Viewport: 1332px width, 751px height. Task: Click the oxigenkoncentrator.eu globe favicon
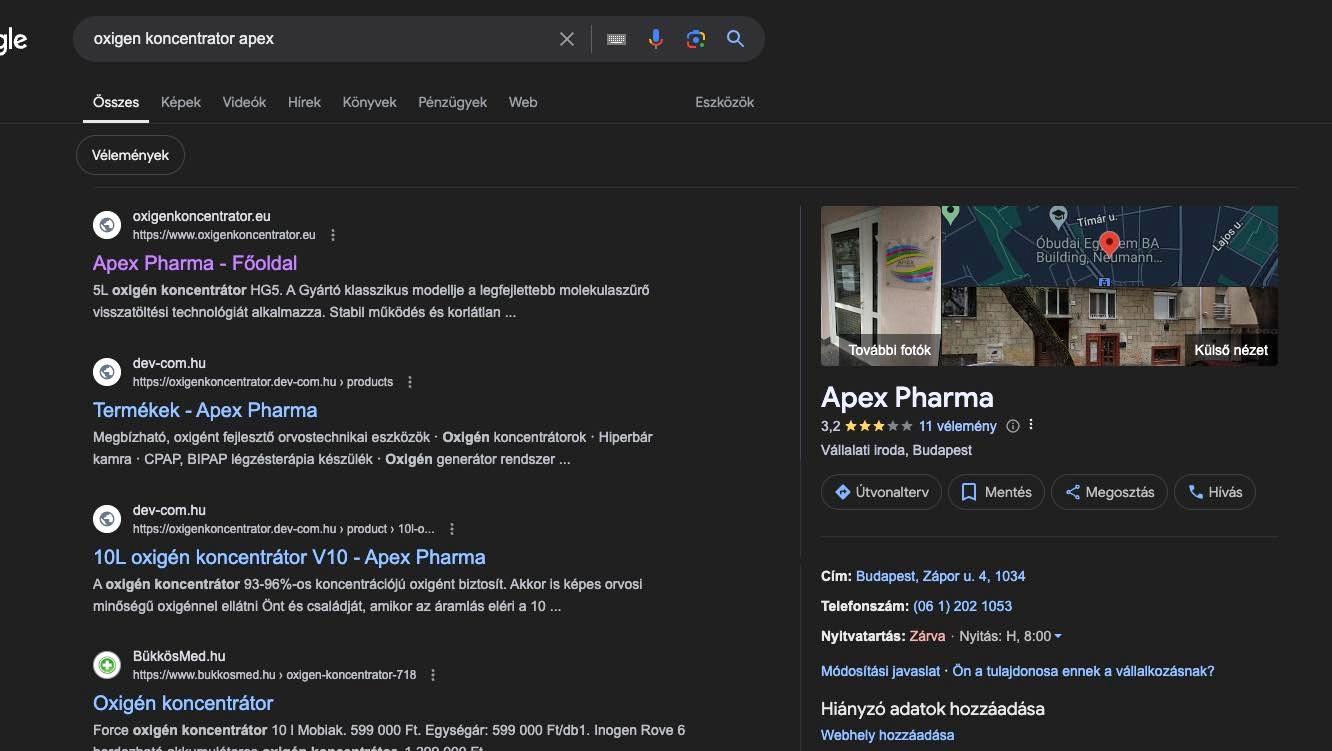[107, 225]
